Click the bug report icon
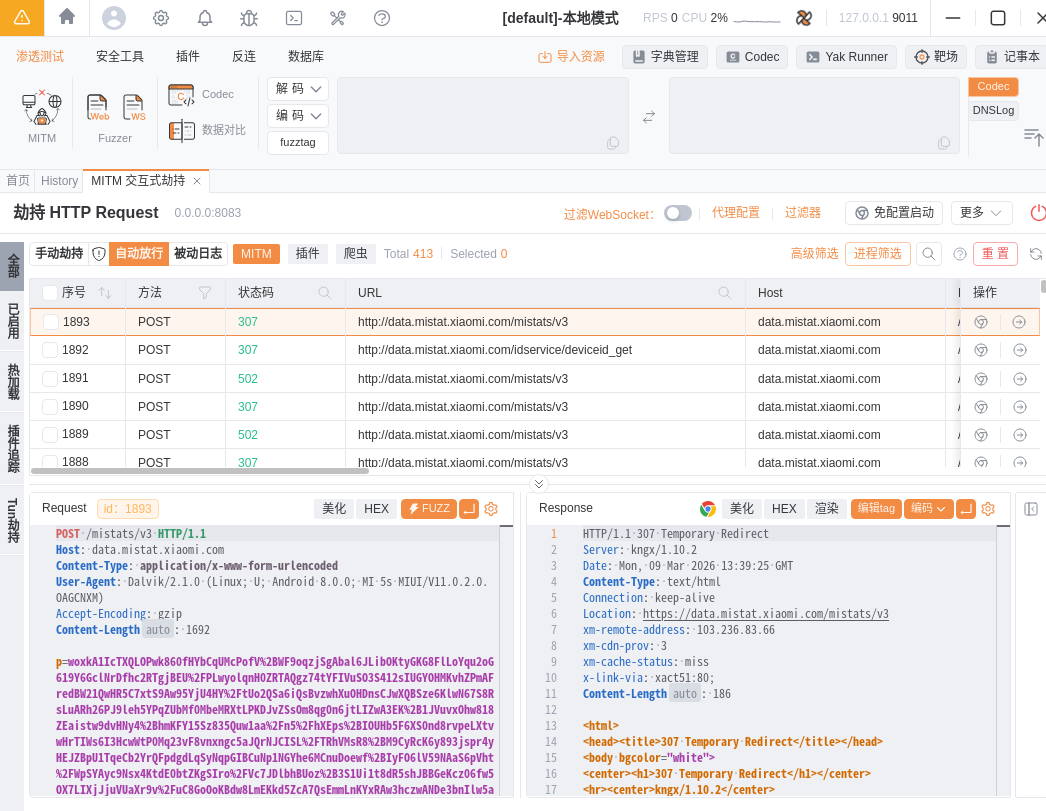This screenshot has width=1046, height=811. tap(249, 18)
